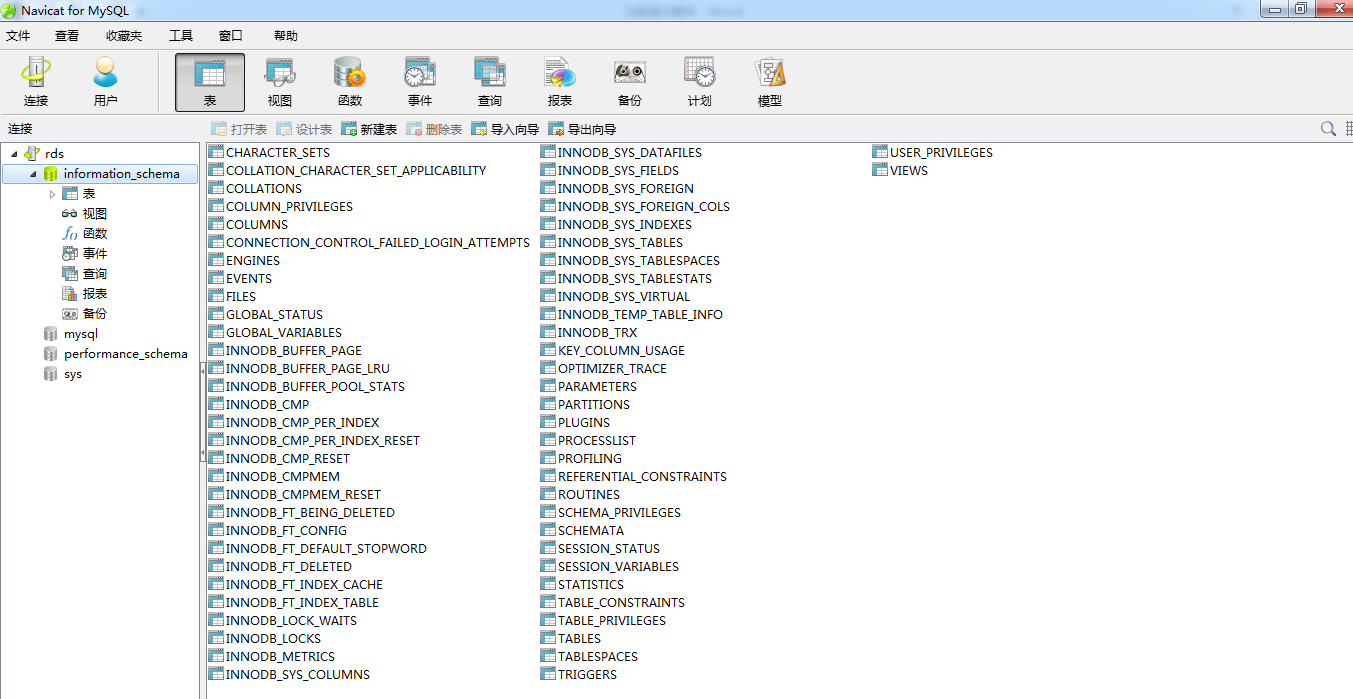Select the 视图 (View) toolbar icon

pos(280,82)
